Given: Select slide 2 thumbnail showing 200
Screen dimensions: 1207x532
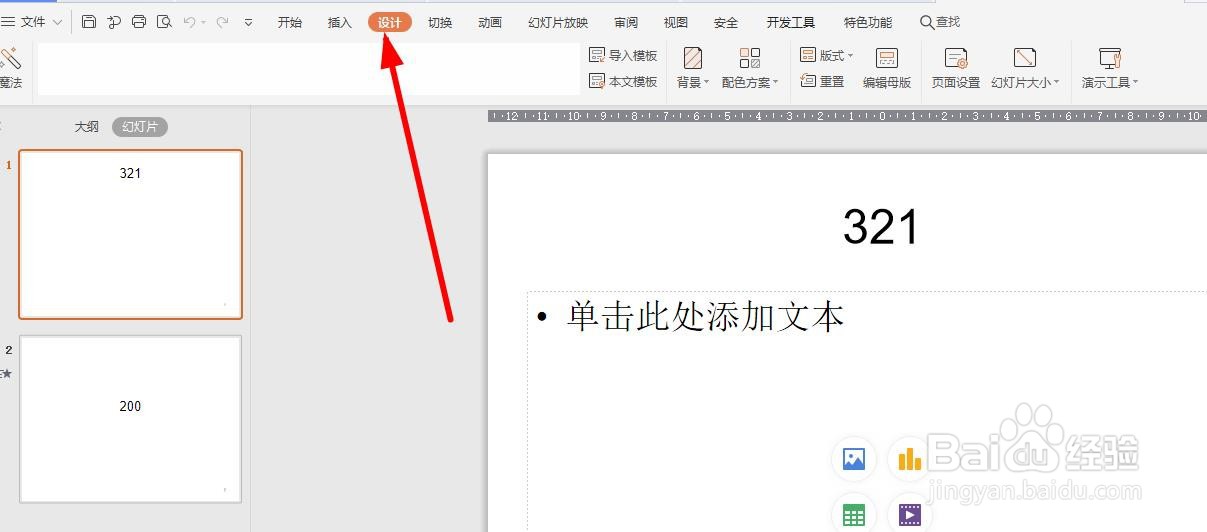Looking at the screenshot, I should pyautogui.click(x=130, y=419).
